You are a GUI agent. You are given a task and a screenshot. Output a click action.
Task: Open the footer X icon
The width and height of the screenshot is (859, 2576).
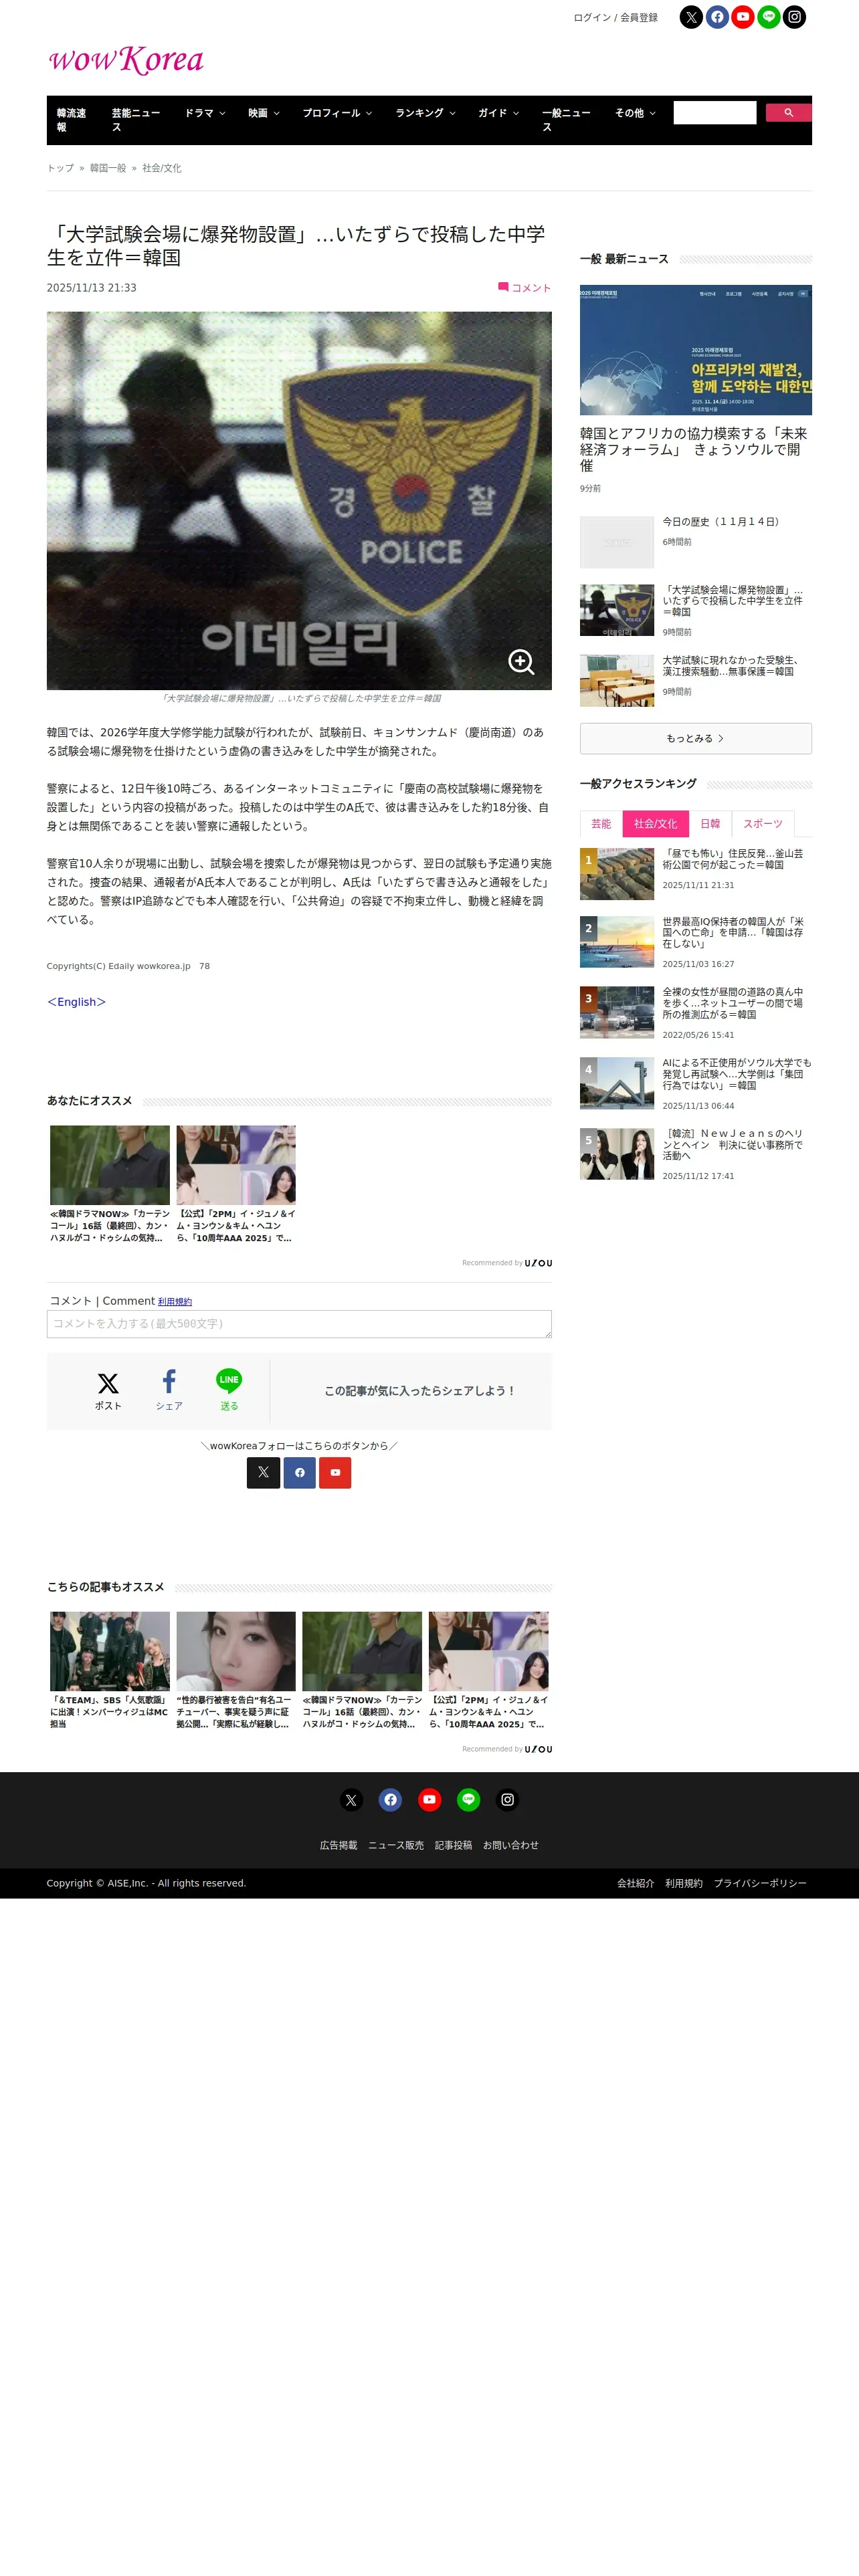[351, 1800]
